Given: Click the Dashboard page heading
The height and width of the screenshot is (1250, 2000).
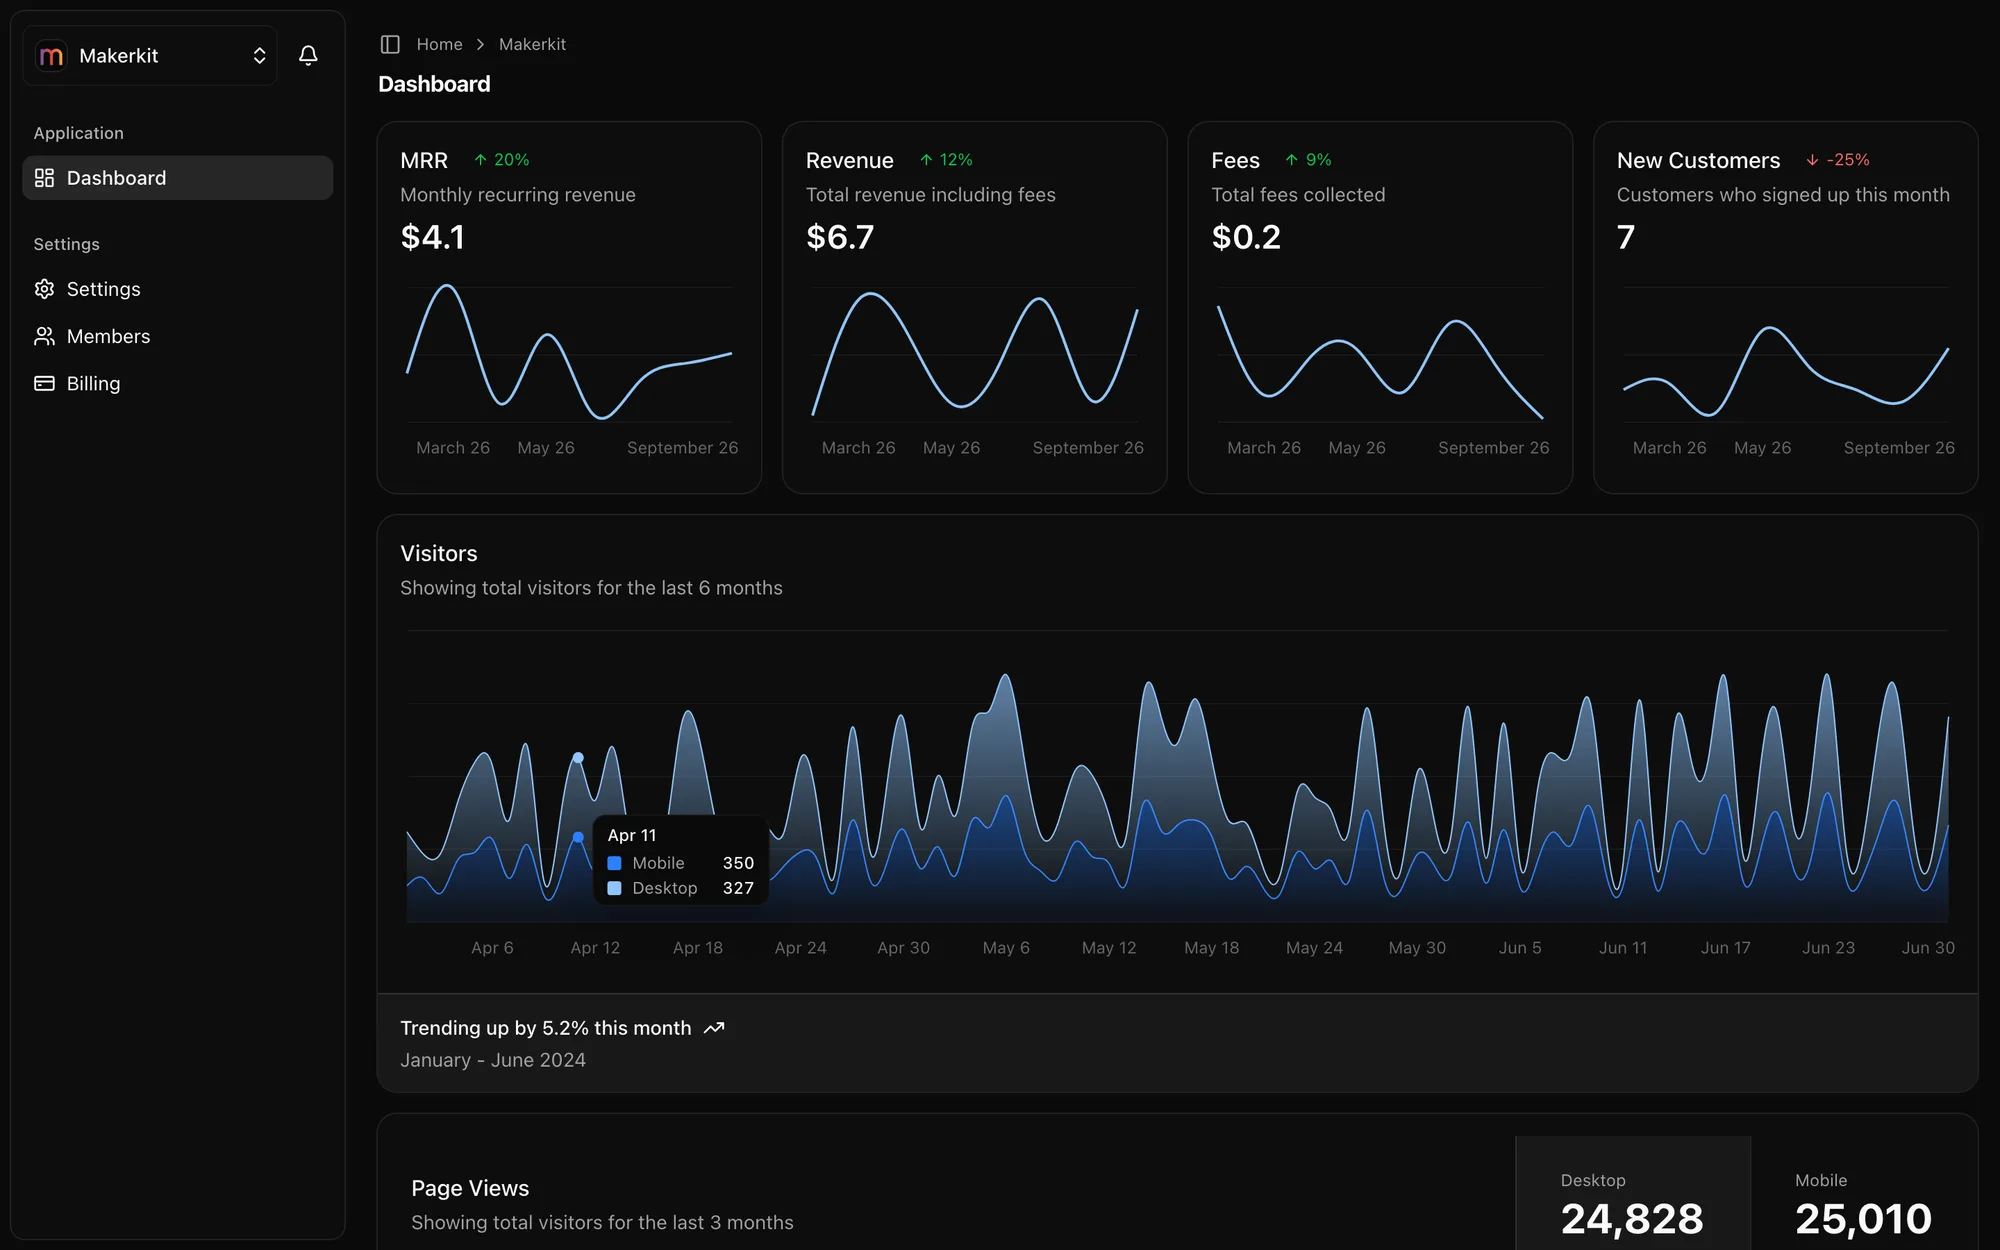Looking at the screenshot, I should coord(434,84).
